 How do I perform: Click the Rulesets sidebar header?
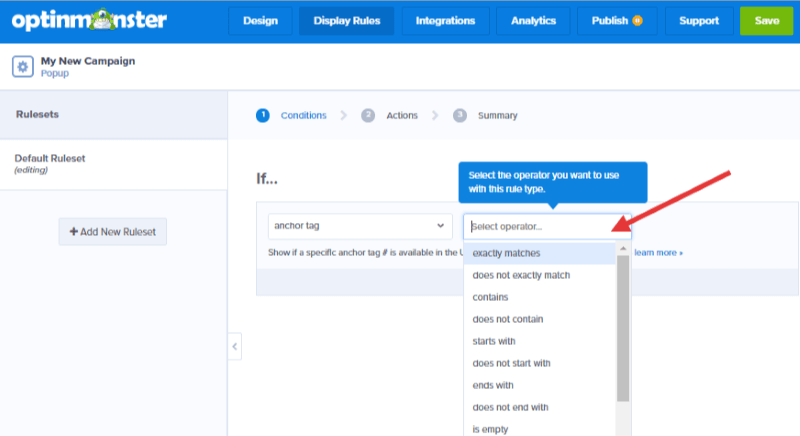(37, 114)
